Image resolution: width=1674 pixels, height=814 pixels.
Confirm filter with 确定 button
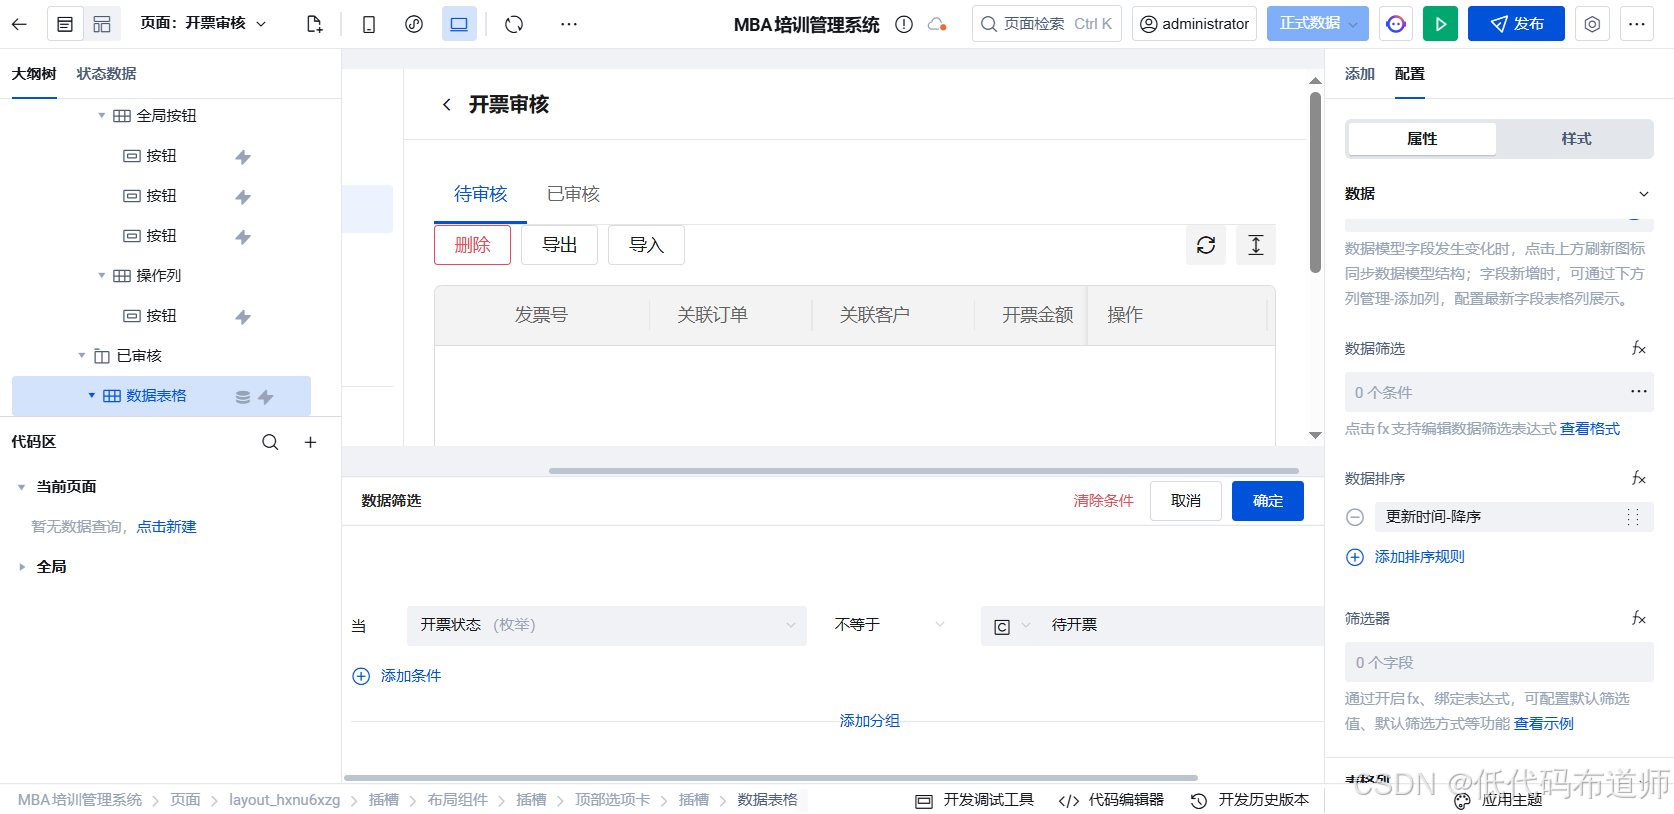(x=1268, y=501)
